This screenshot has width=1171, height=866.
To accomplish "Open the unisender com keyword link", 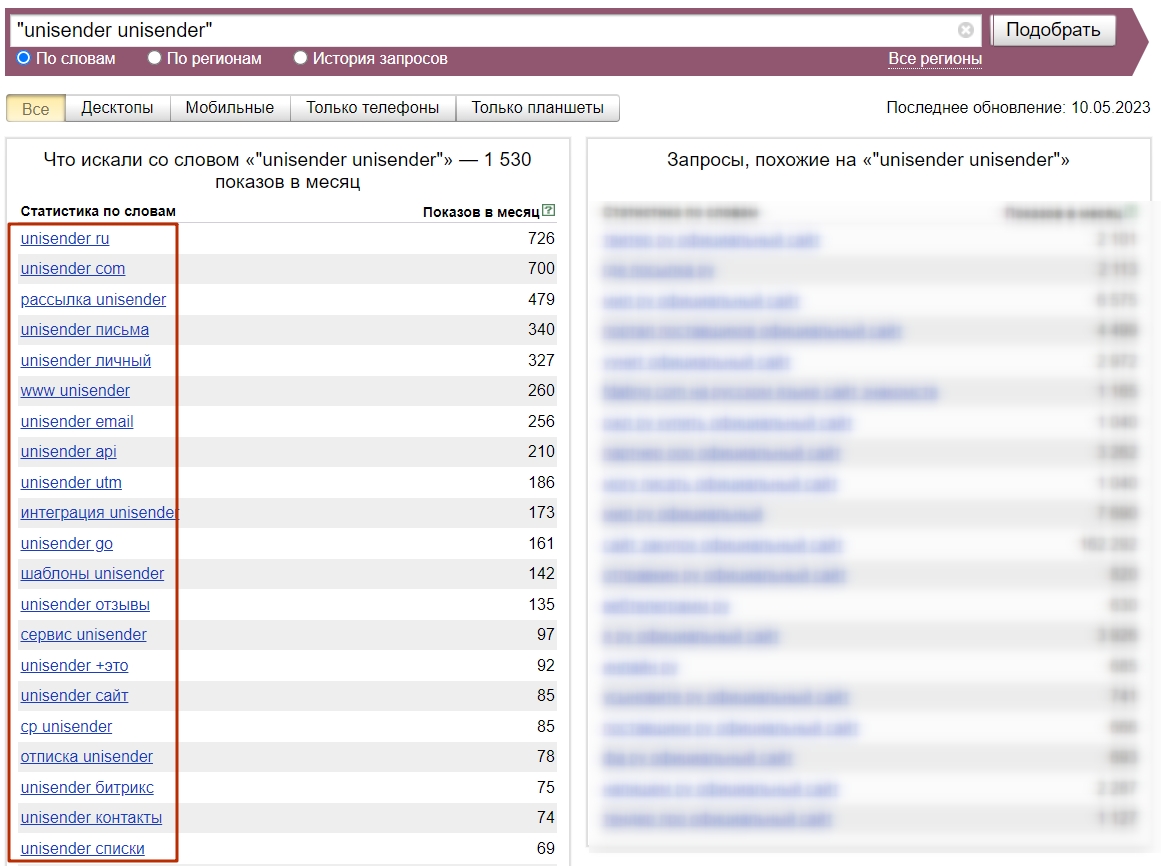I will pos(73,269).
